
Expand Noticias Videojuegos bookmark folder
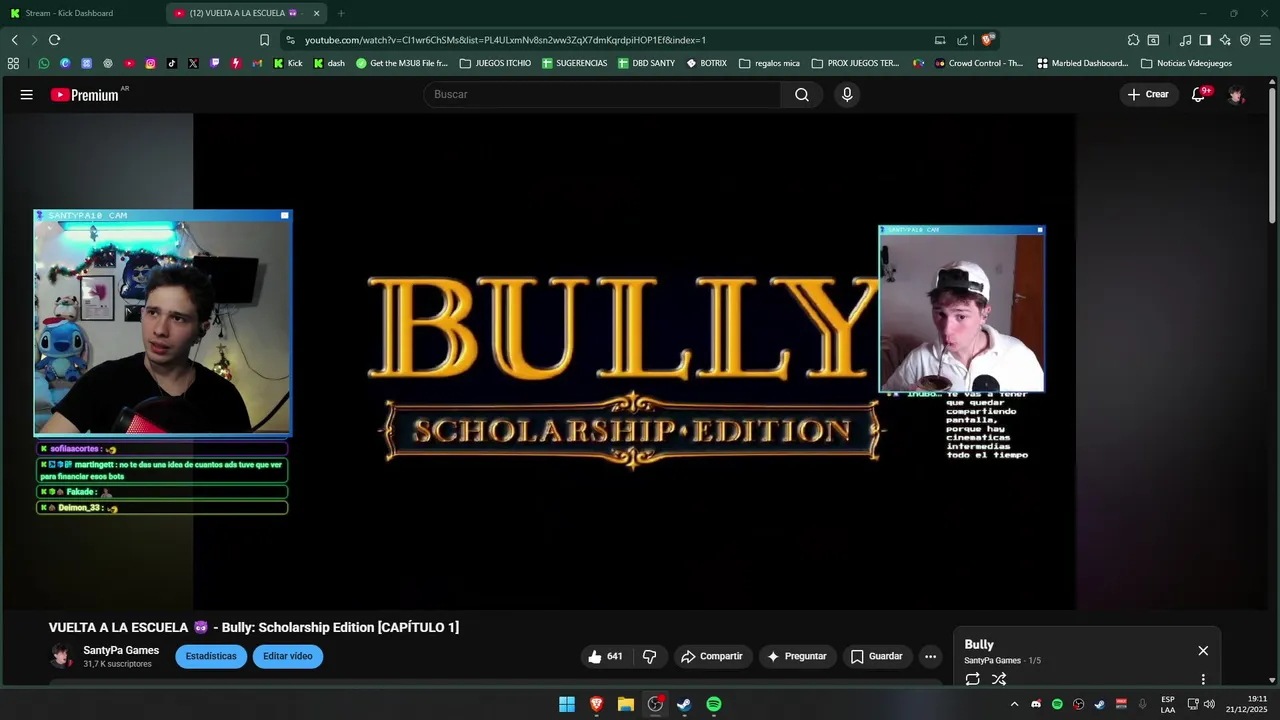1186,63
